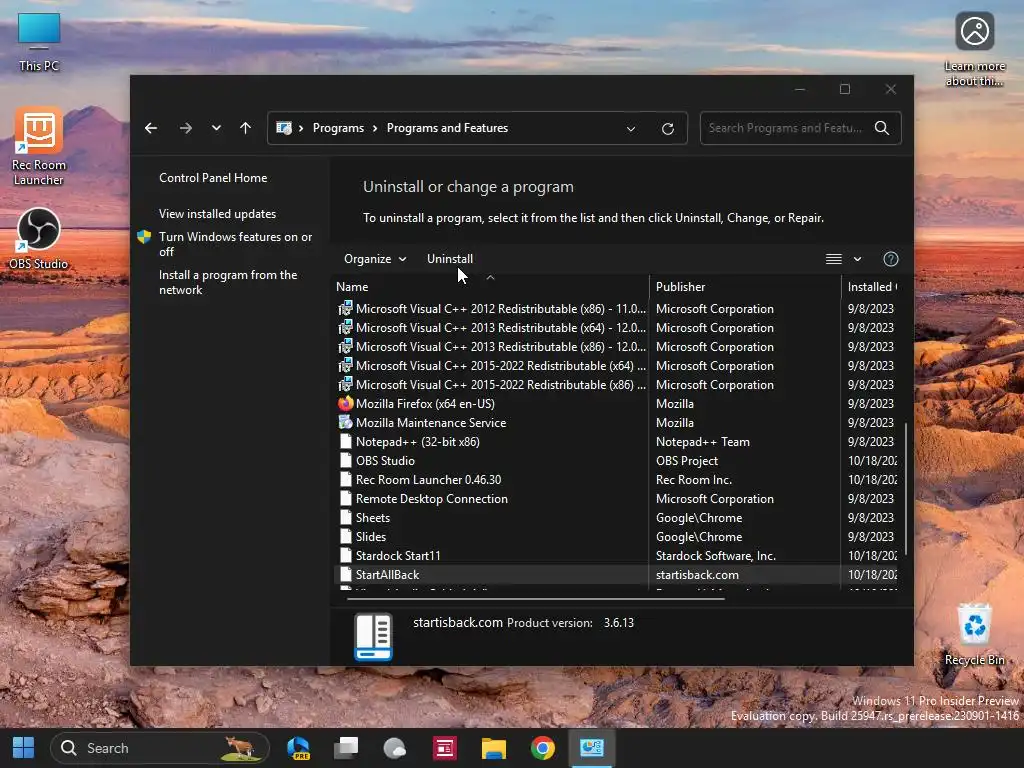Screen dimensions: 1024x768
Task: Open Install a program from the network
Action: pyautogui.click(x=228, y=282)
